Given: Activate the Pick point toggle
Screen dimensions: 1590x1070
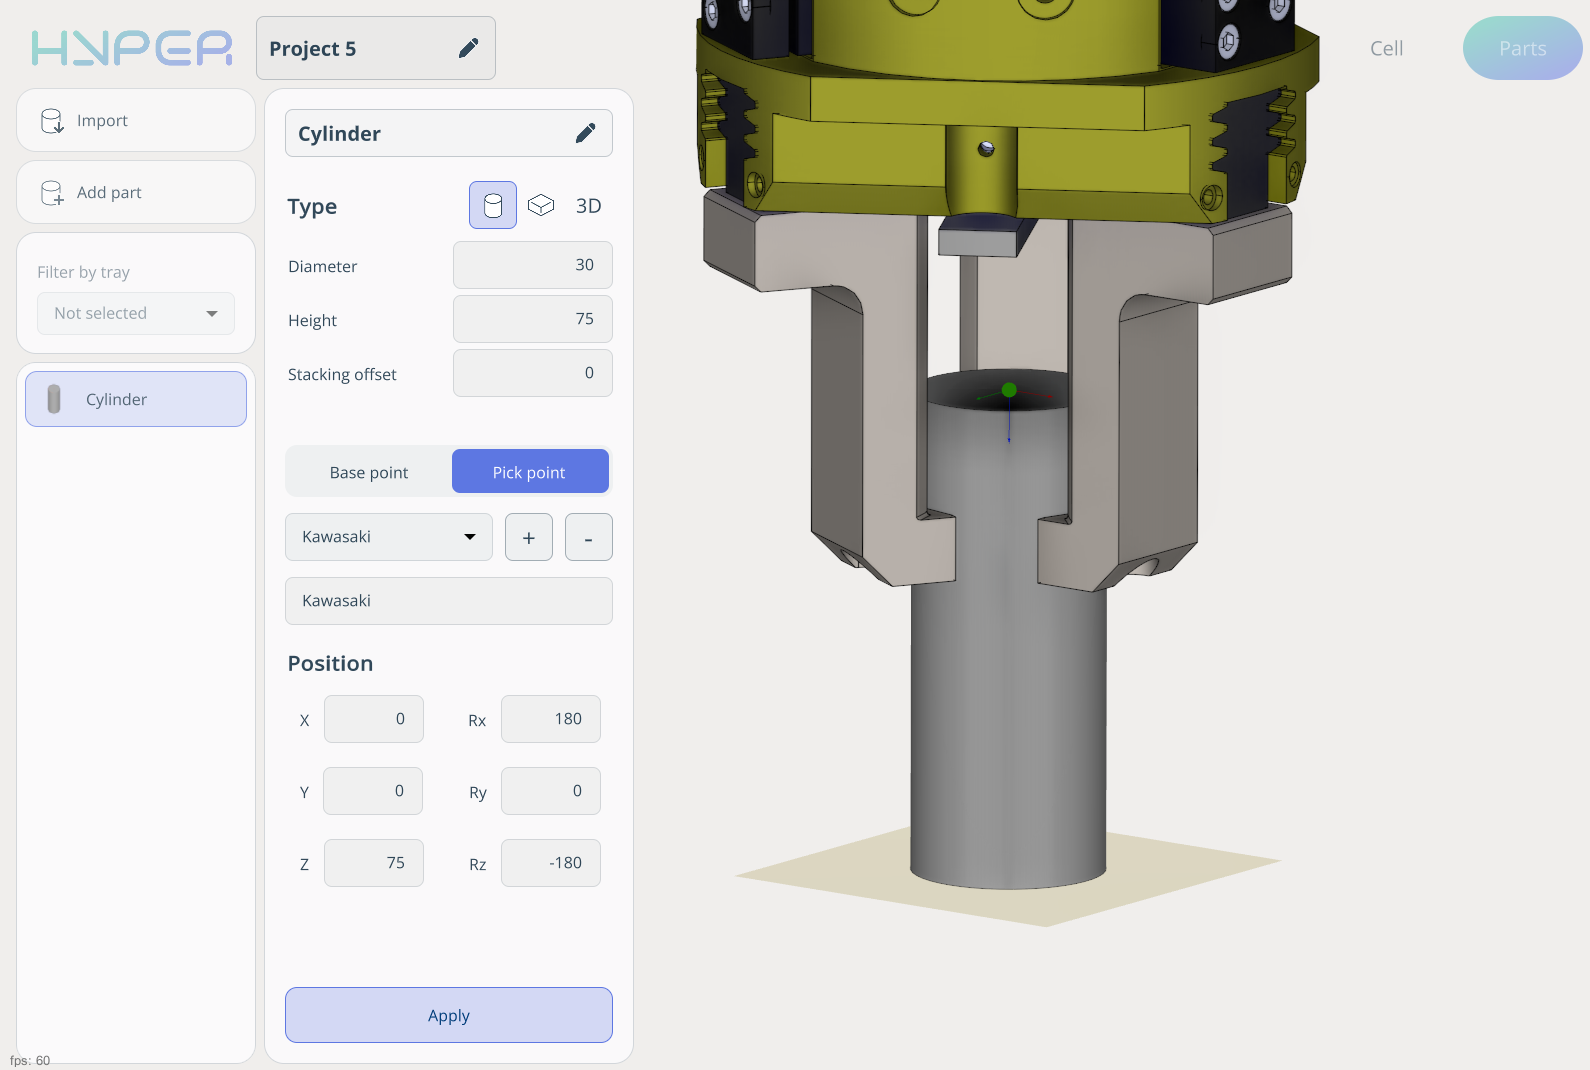Looking at the screenshot, I should click(x=529, y=472).
